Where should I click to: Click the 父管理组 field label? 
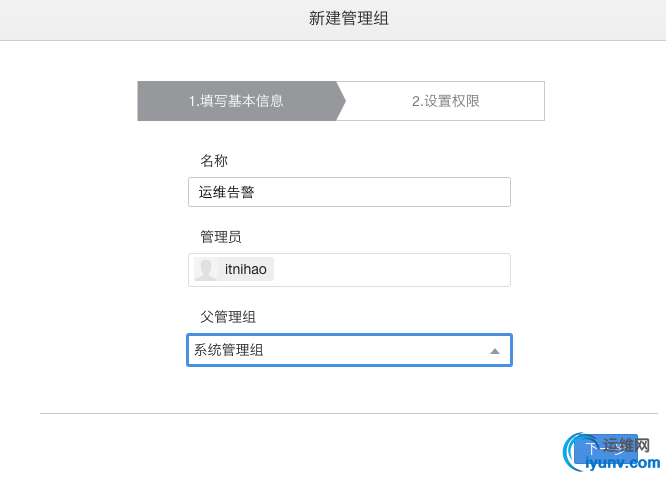(x=227, y=316)
